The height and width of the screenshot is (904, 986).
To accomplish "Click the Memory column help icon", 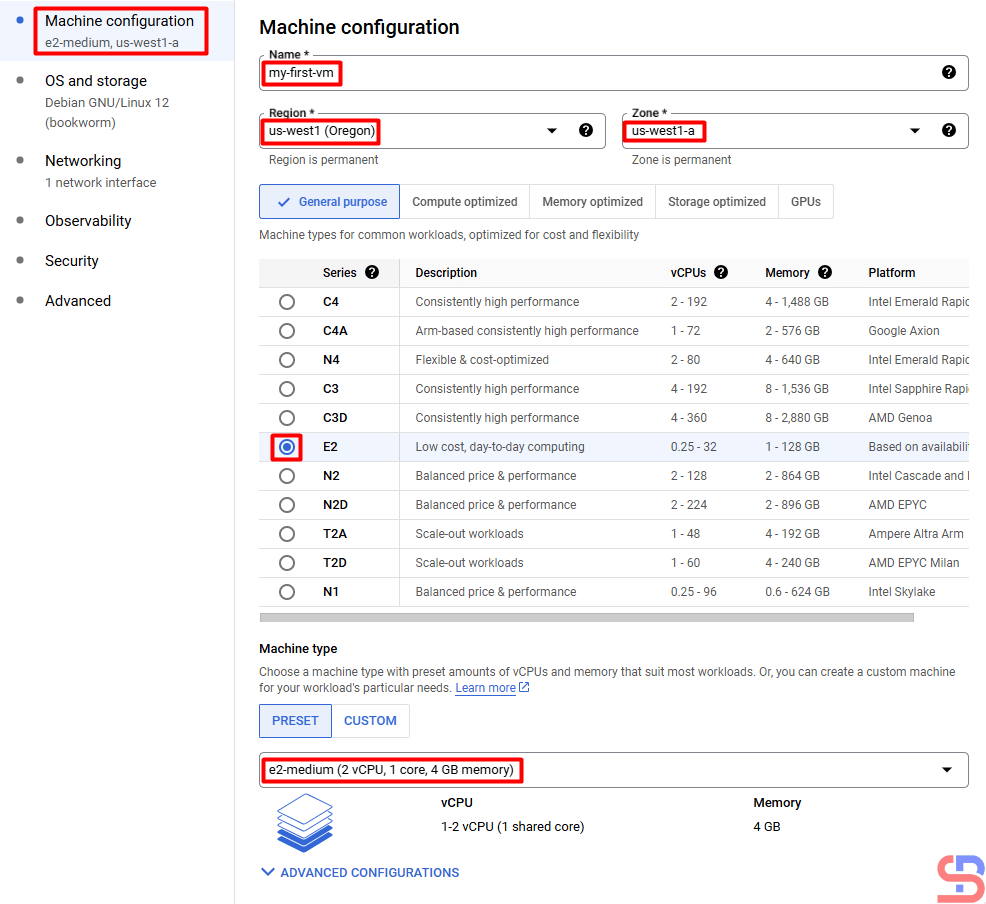I will 825,272.
